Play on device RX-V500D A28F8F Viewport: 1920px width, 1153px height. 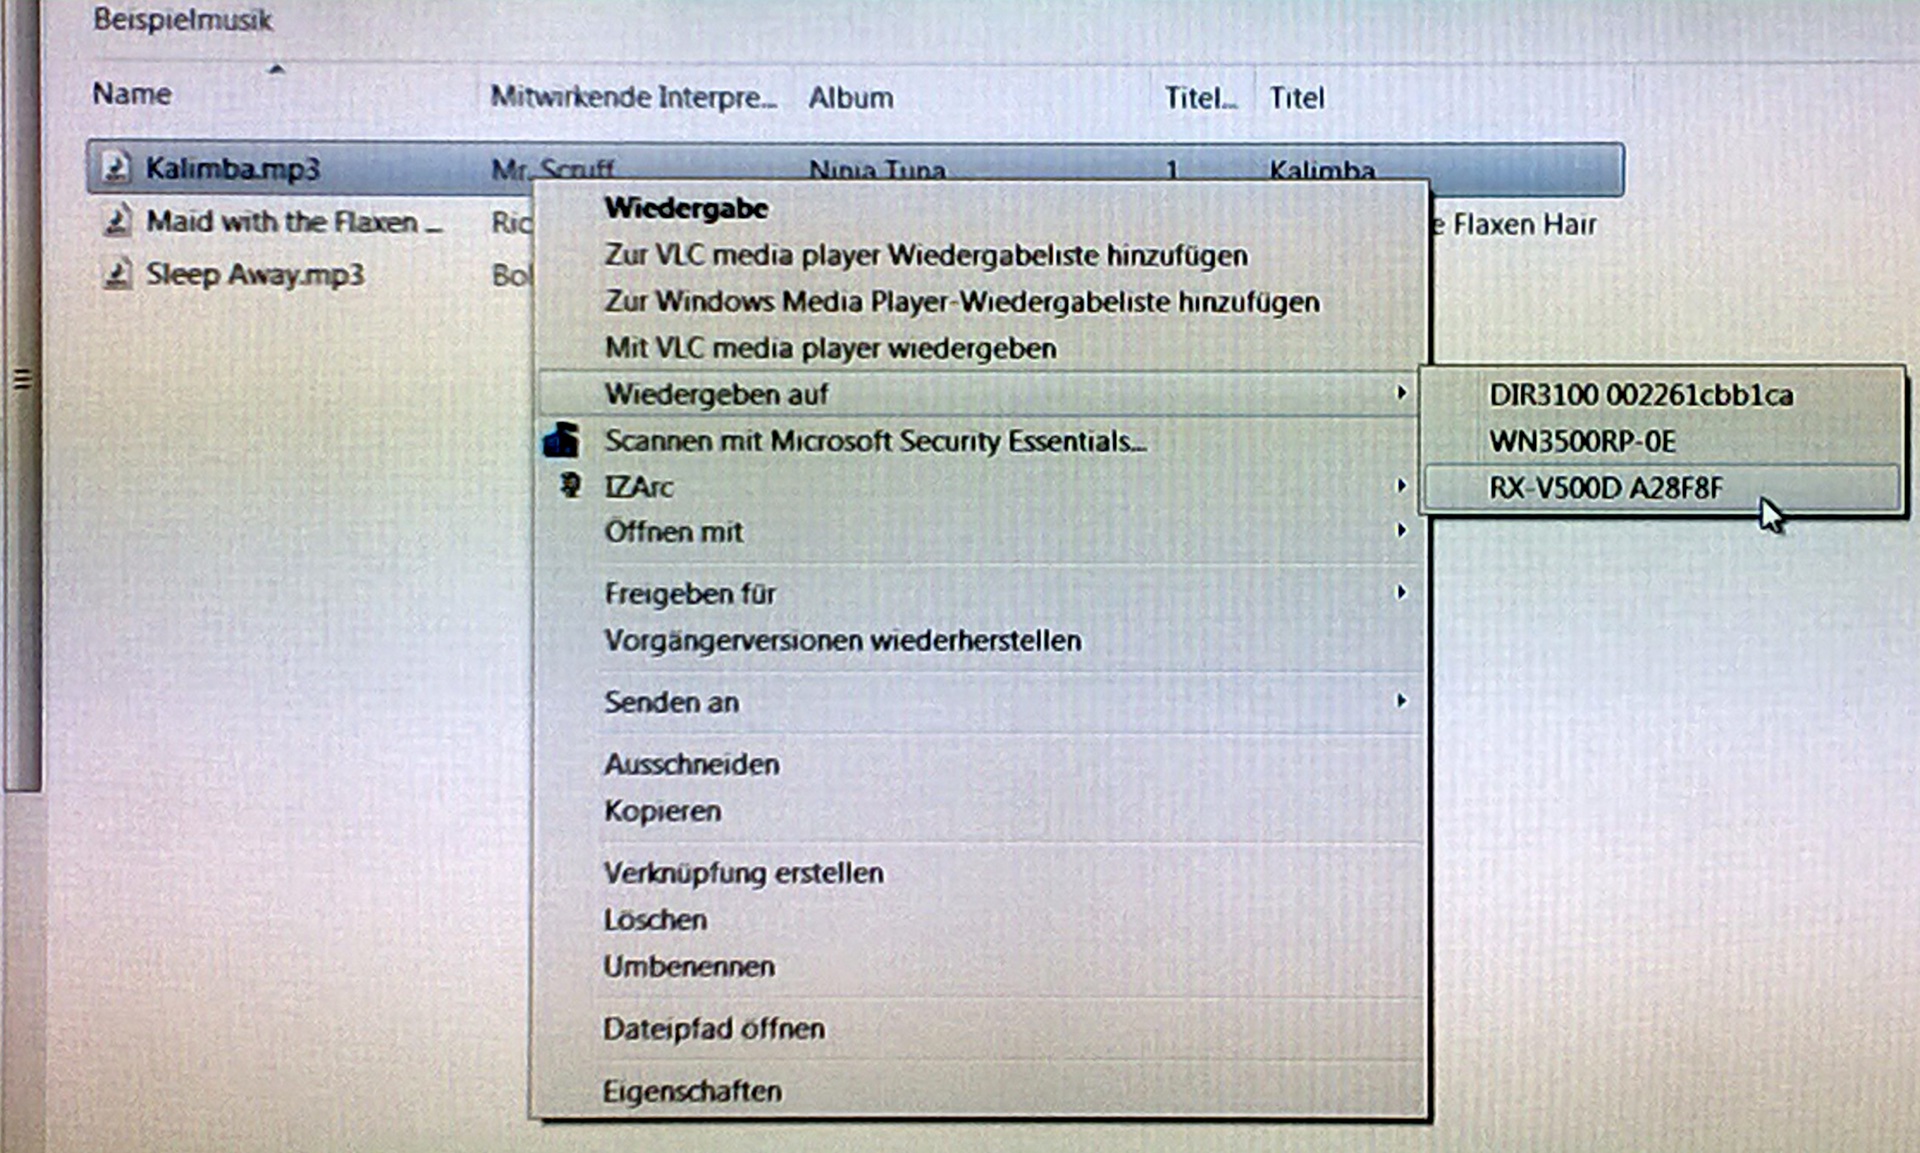(1606, 488)
